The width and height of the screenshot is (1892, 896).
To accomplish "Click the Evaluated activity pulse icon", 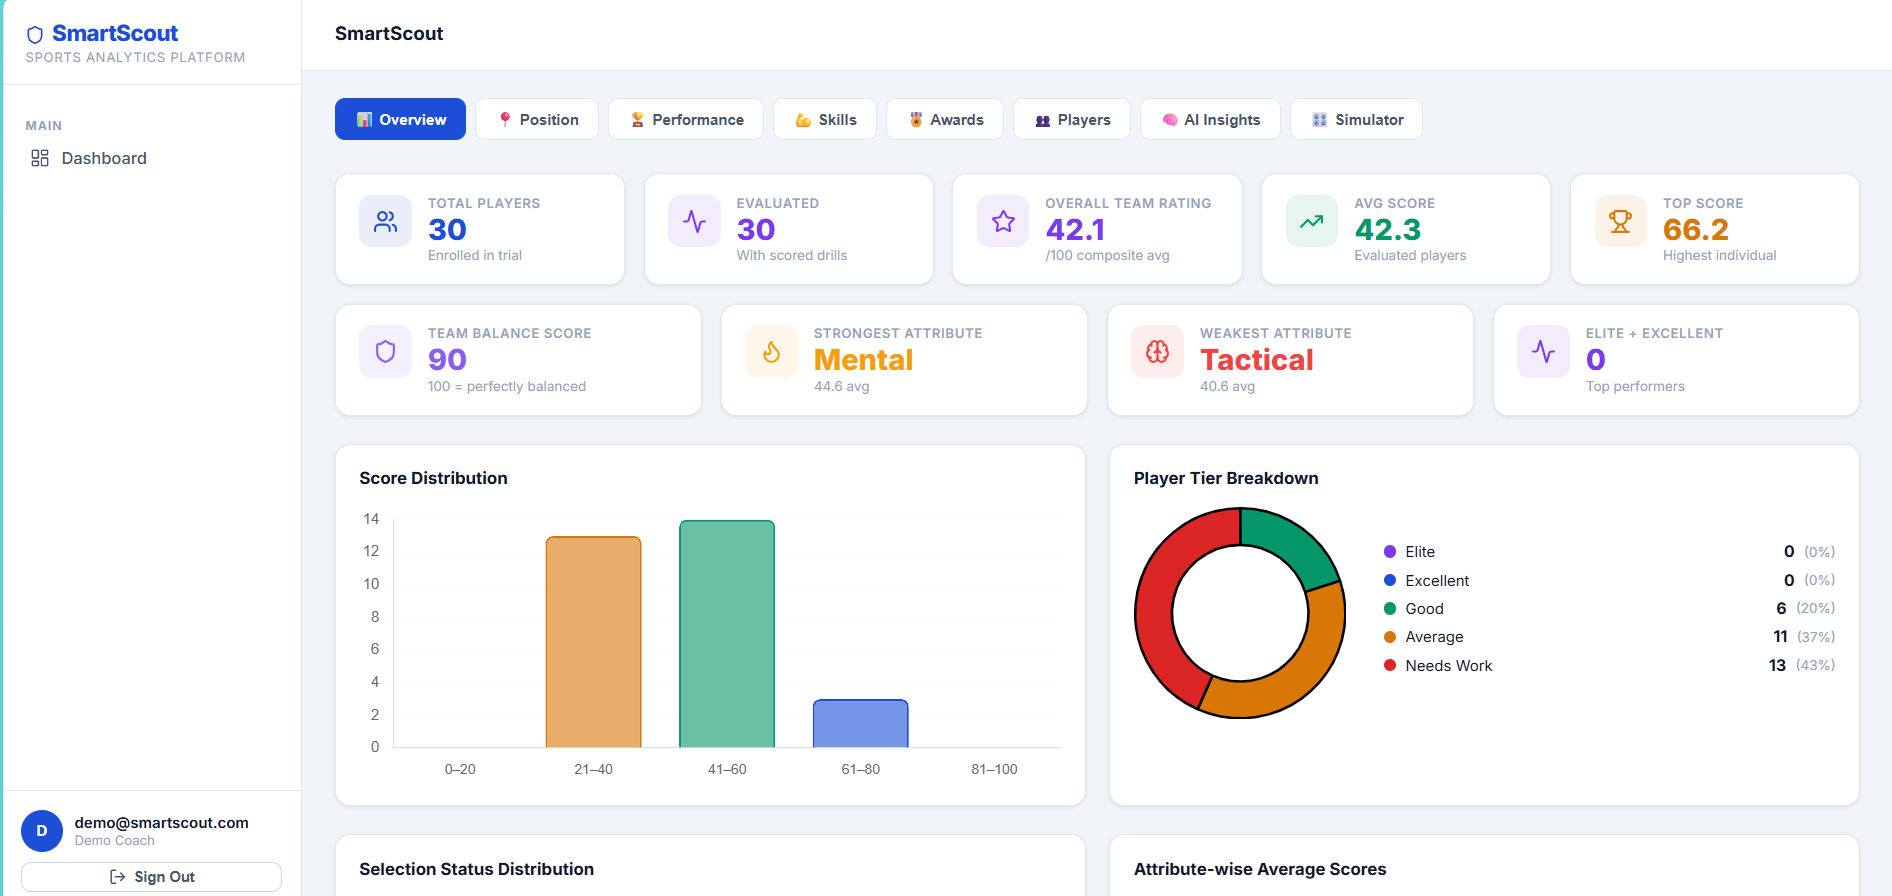I will [x=694, y=221].
